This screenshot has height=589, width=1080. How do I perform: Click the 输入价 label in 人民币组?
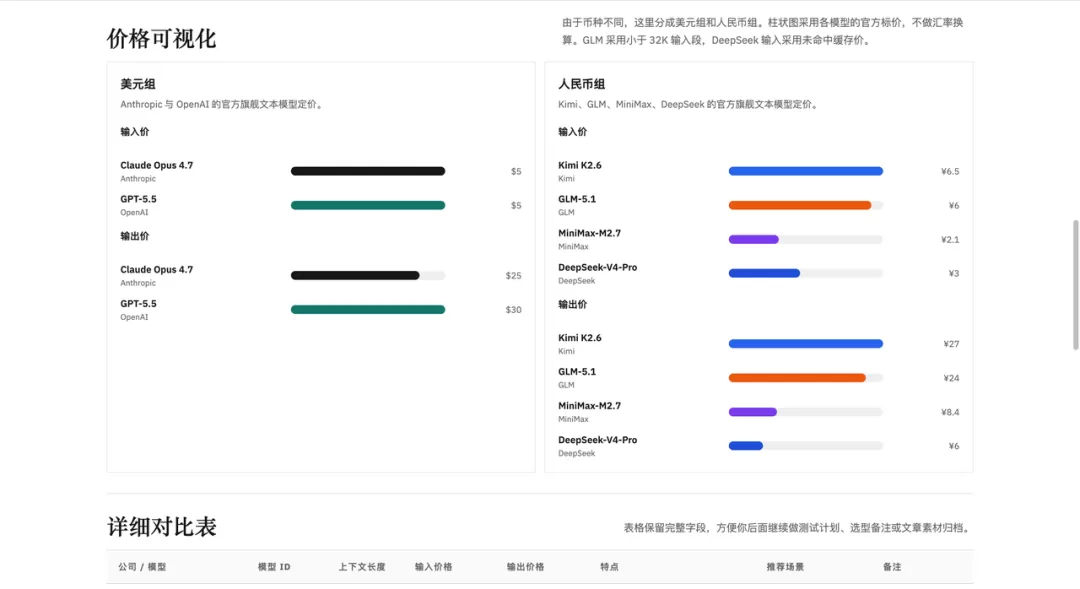click(x=572, y=132)
